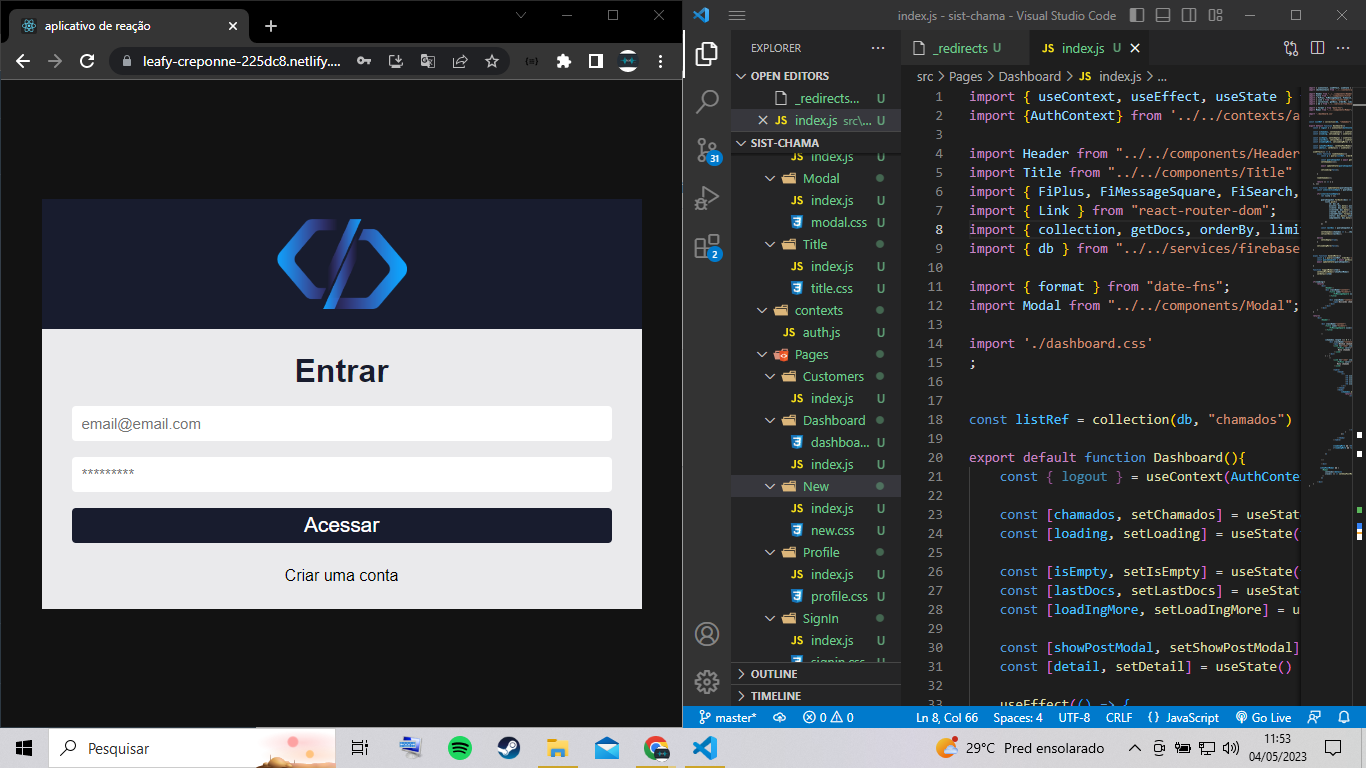Expand the OUTLINE section
The height and width of the screenshot is (768, 1366).
click(815, 674)
